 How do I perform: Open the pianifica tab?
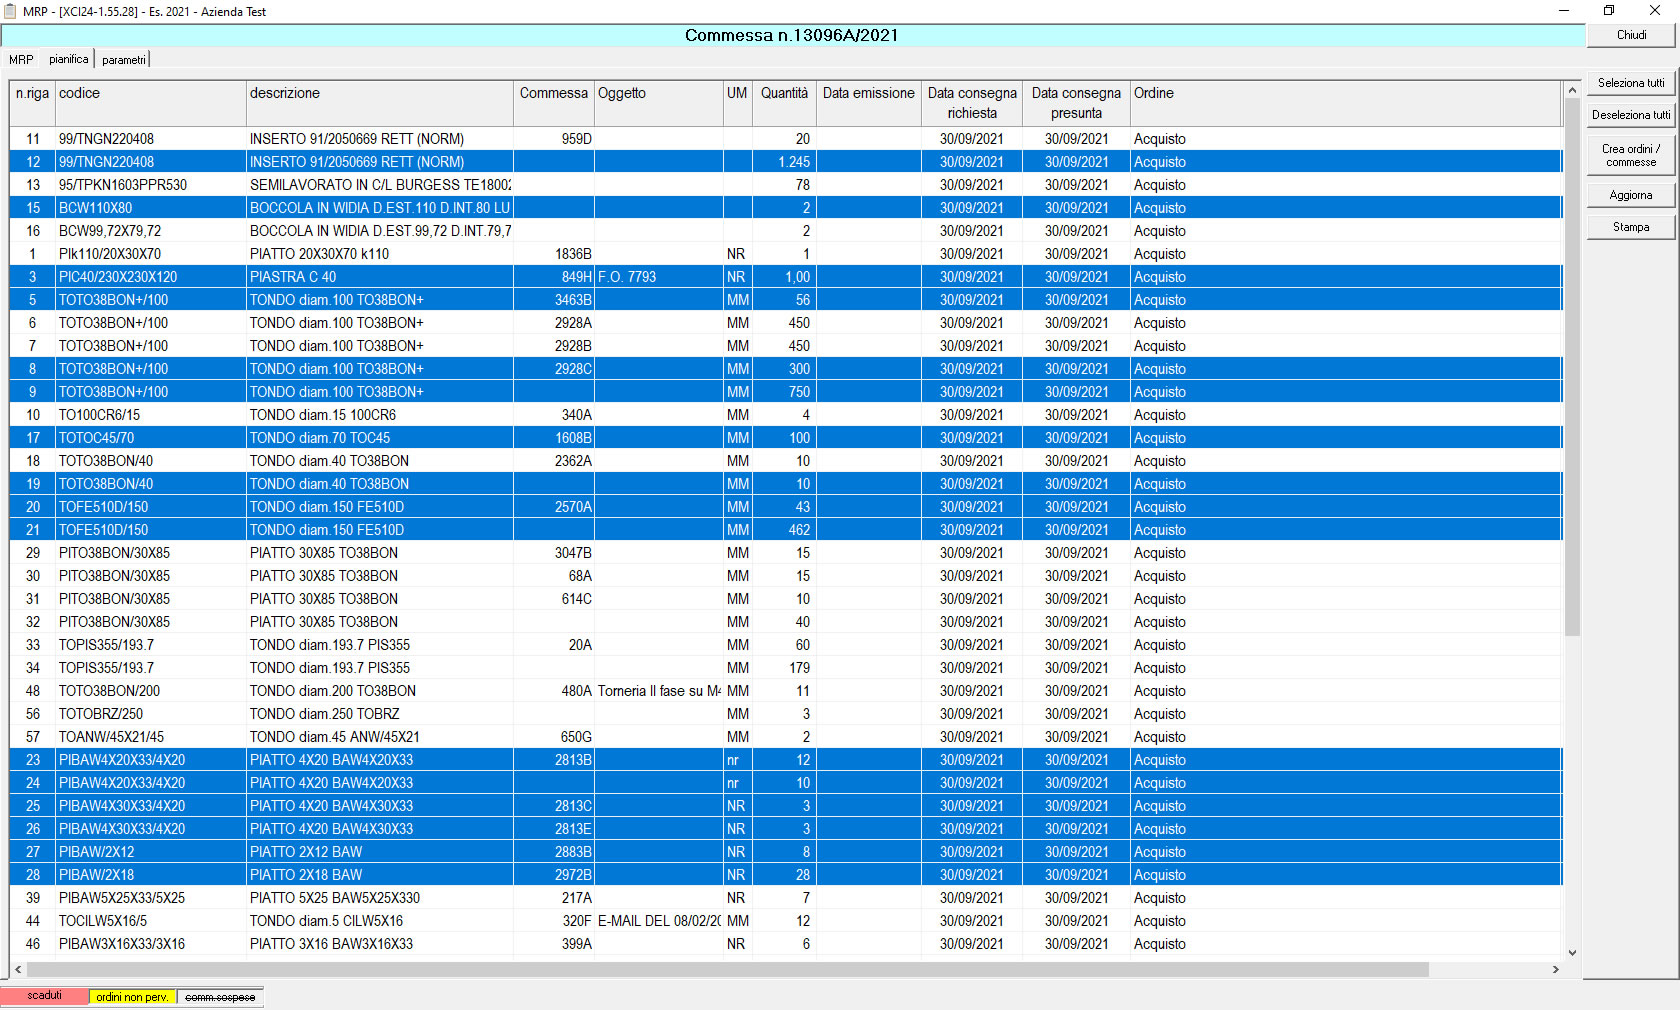coord(69,59)
